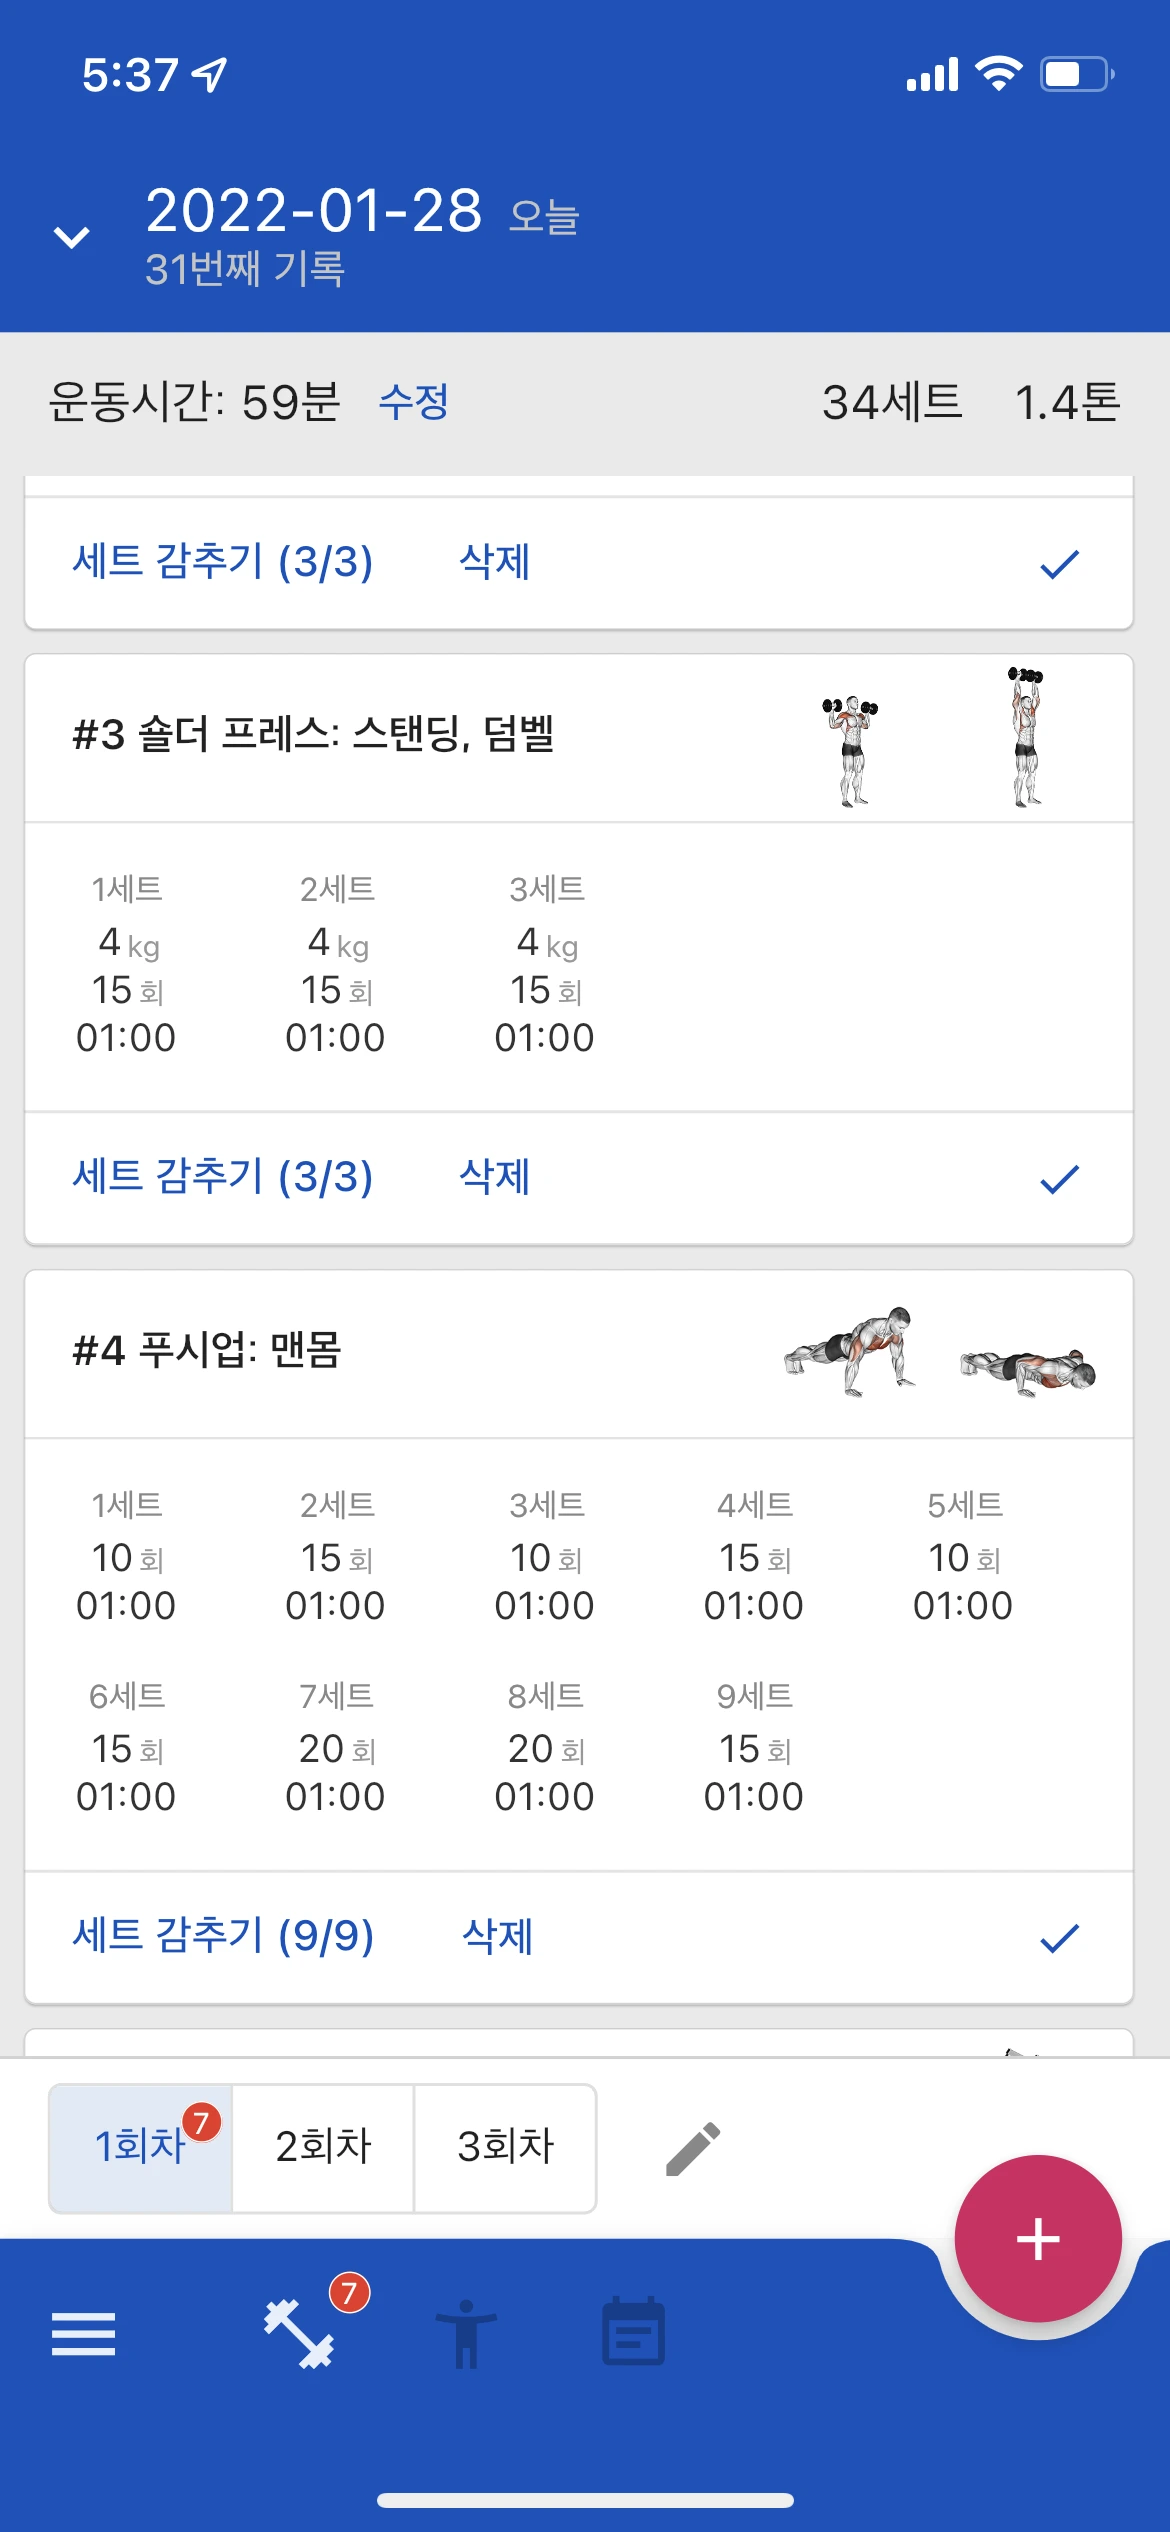Open the dumbbell workout tab icon
Screen dimensions: 1170x2532
299,2334
